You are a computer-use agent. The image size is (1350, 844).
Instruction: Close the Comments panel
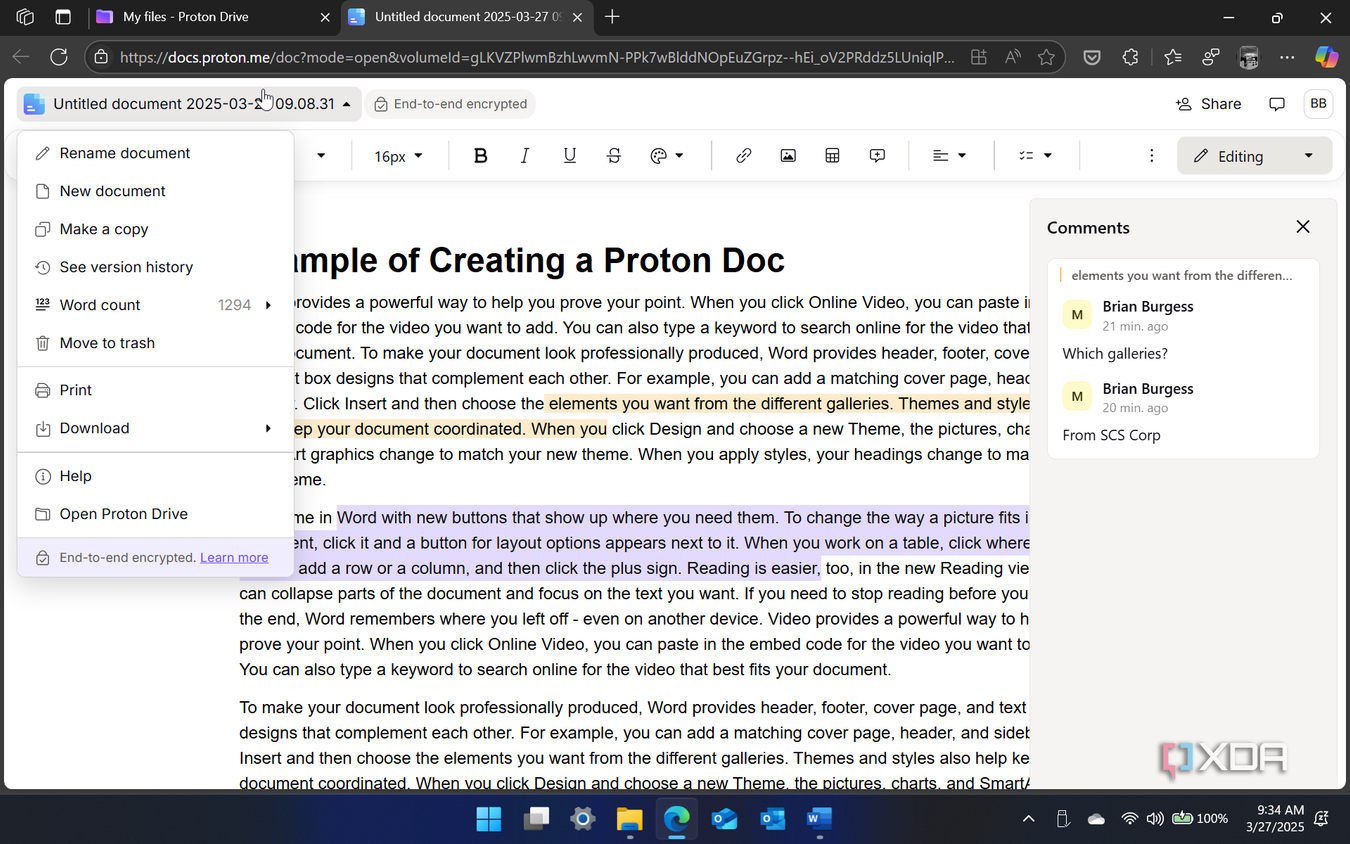tap(1302, 227)
